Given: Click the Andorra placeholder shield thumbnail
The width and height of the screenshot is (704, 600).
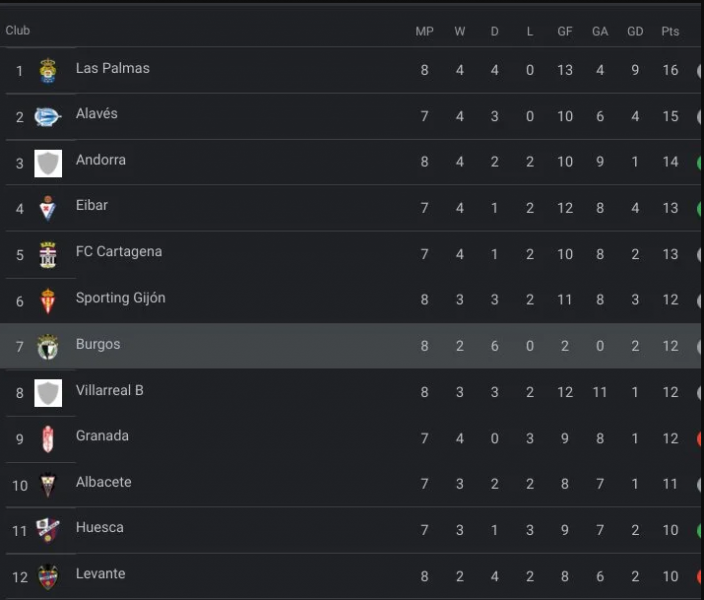Looking at the screenshot, I should 48,163.
